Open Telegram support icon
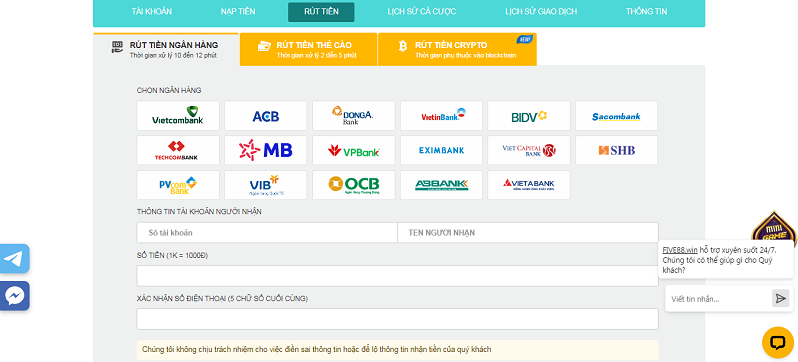 [x=14, y=259]
